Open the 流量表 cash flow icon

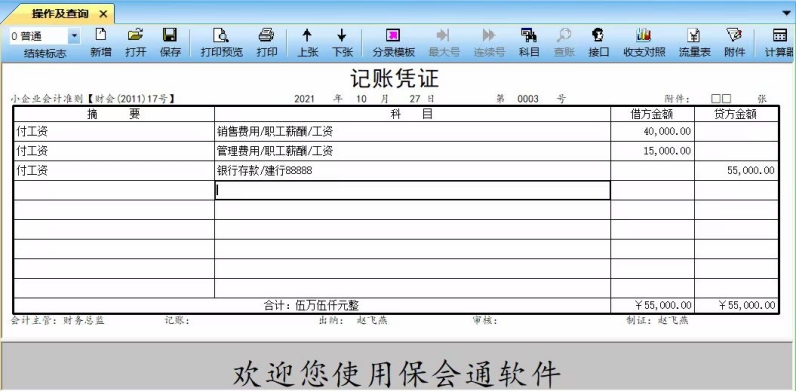694,42
